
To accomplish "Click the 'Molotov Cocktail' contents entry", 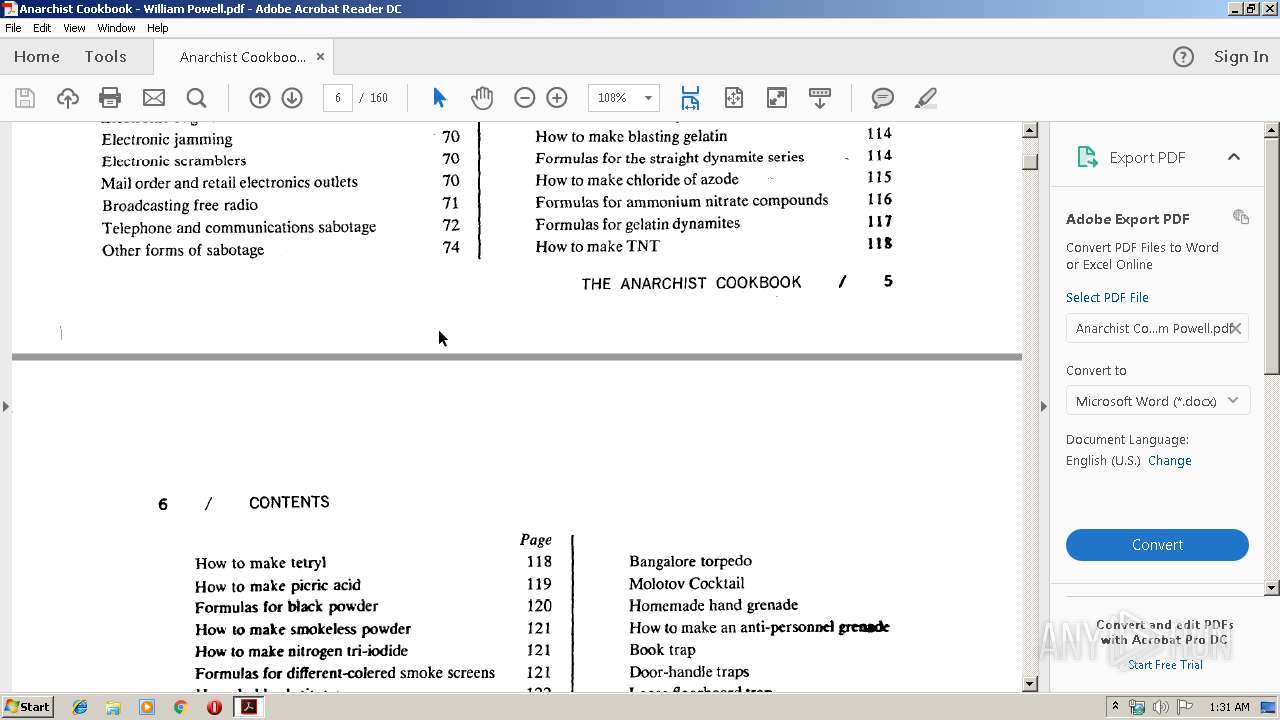I will [x=687, y=583].
